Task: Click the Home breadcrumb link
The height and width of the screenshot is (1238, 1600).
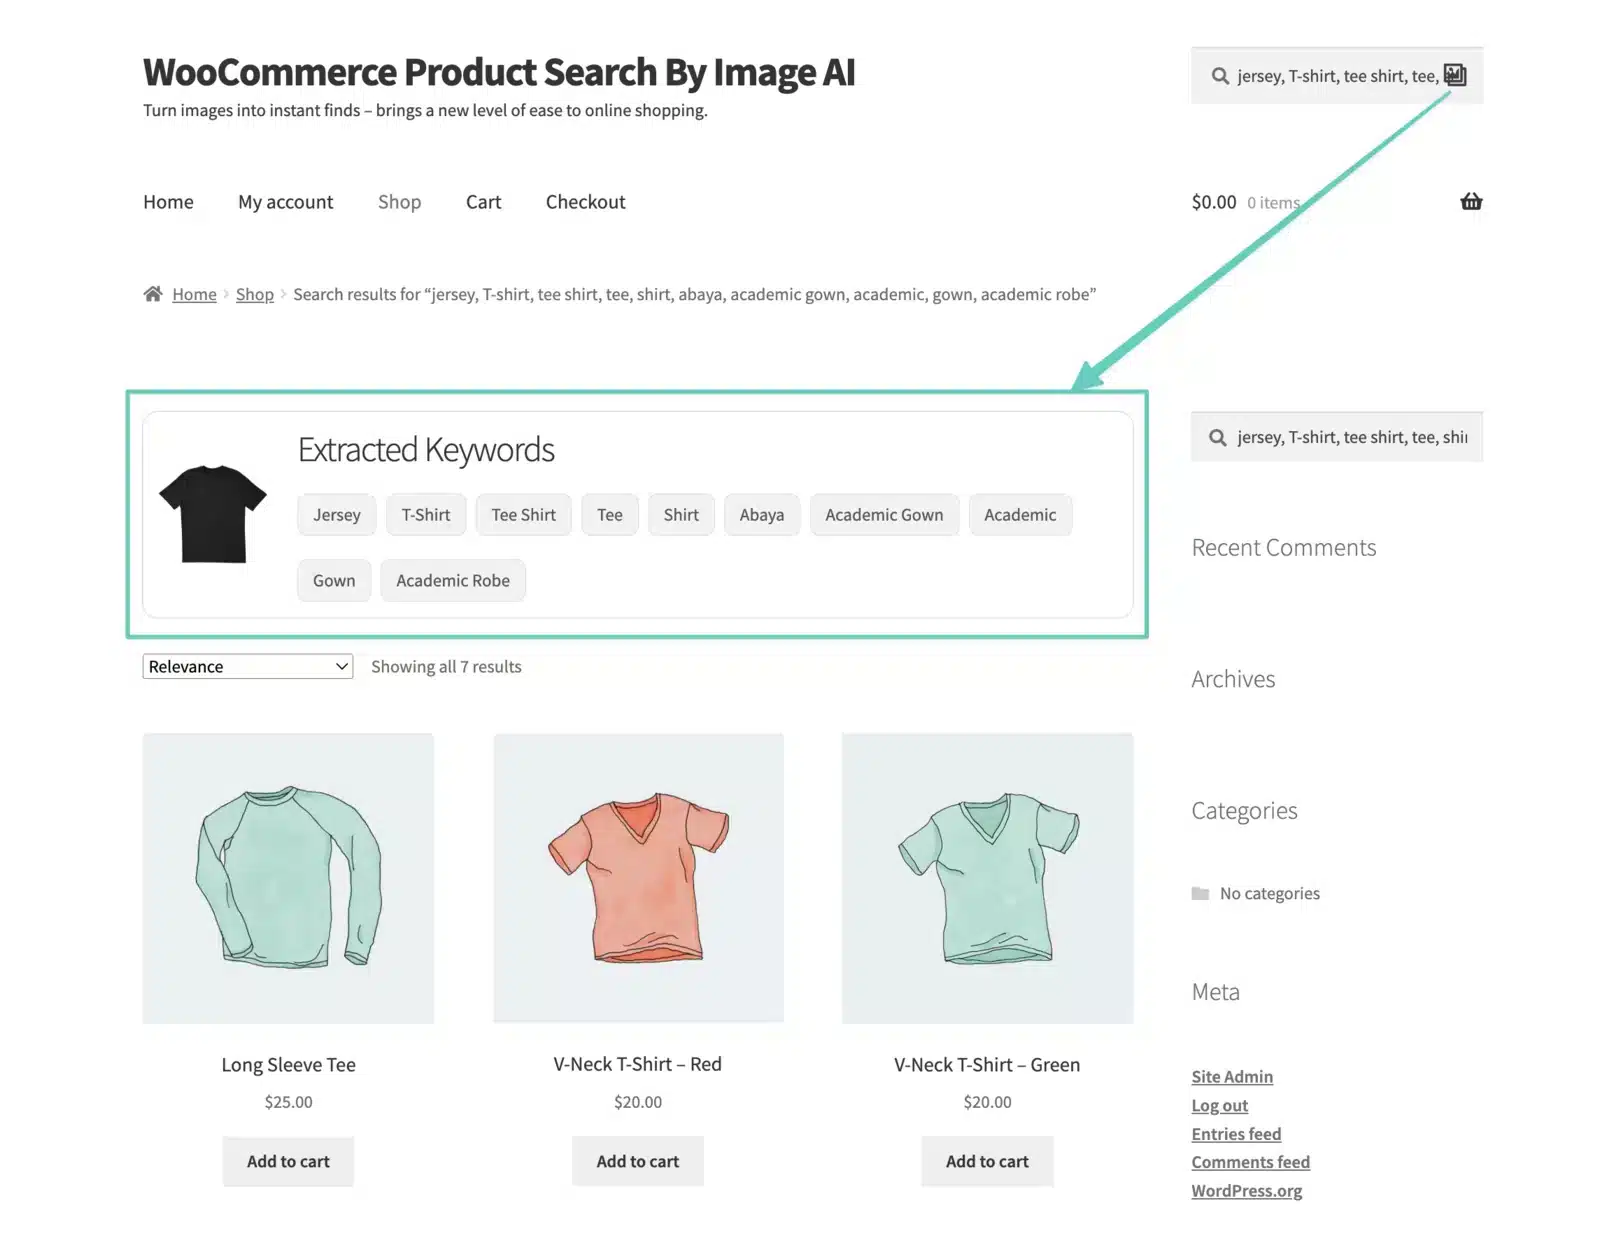Action: click(x=194, y=294)
